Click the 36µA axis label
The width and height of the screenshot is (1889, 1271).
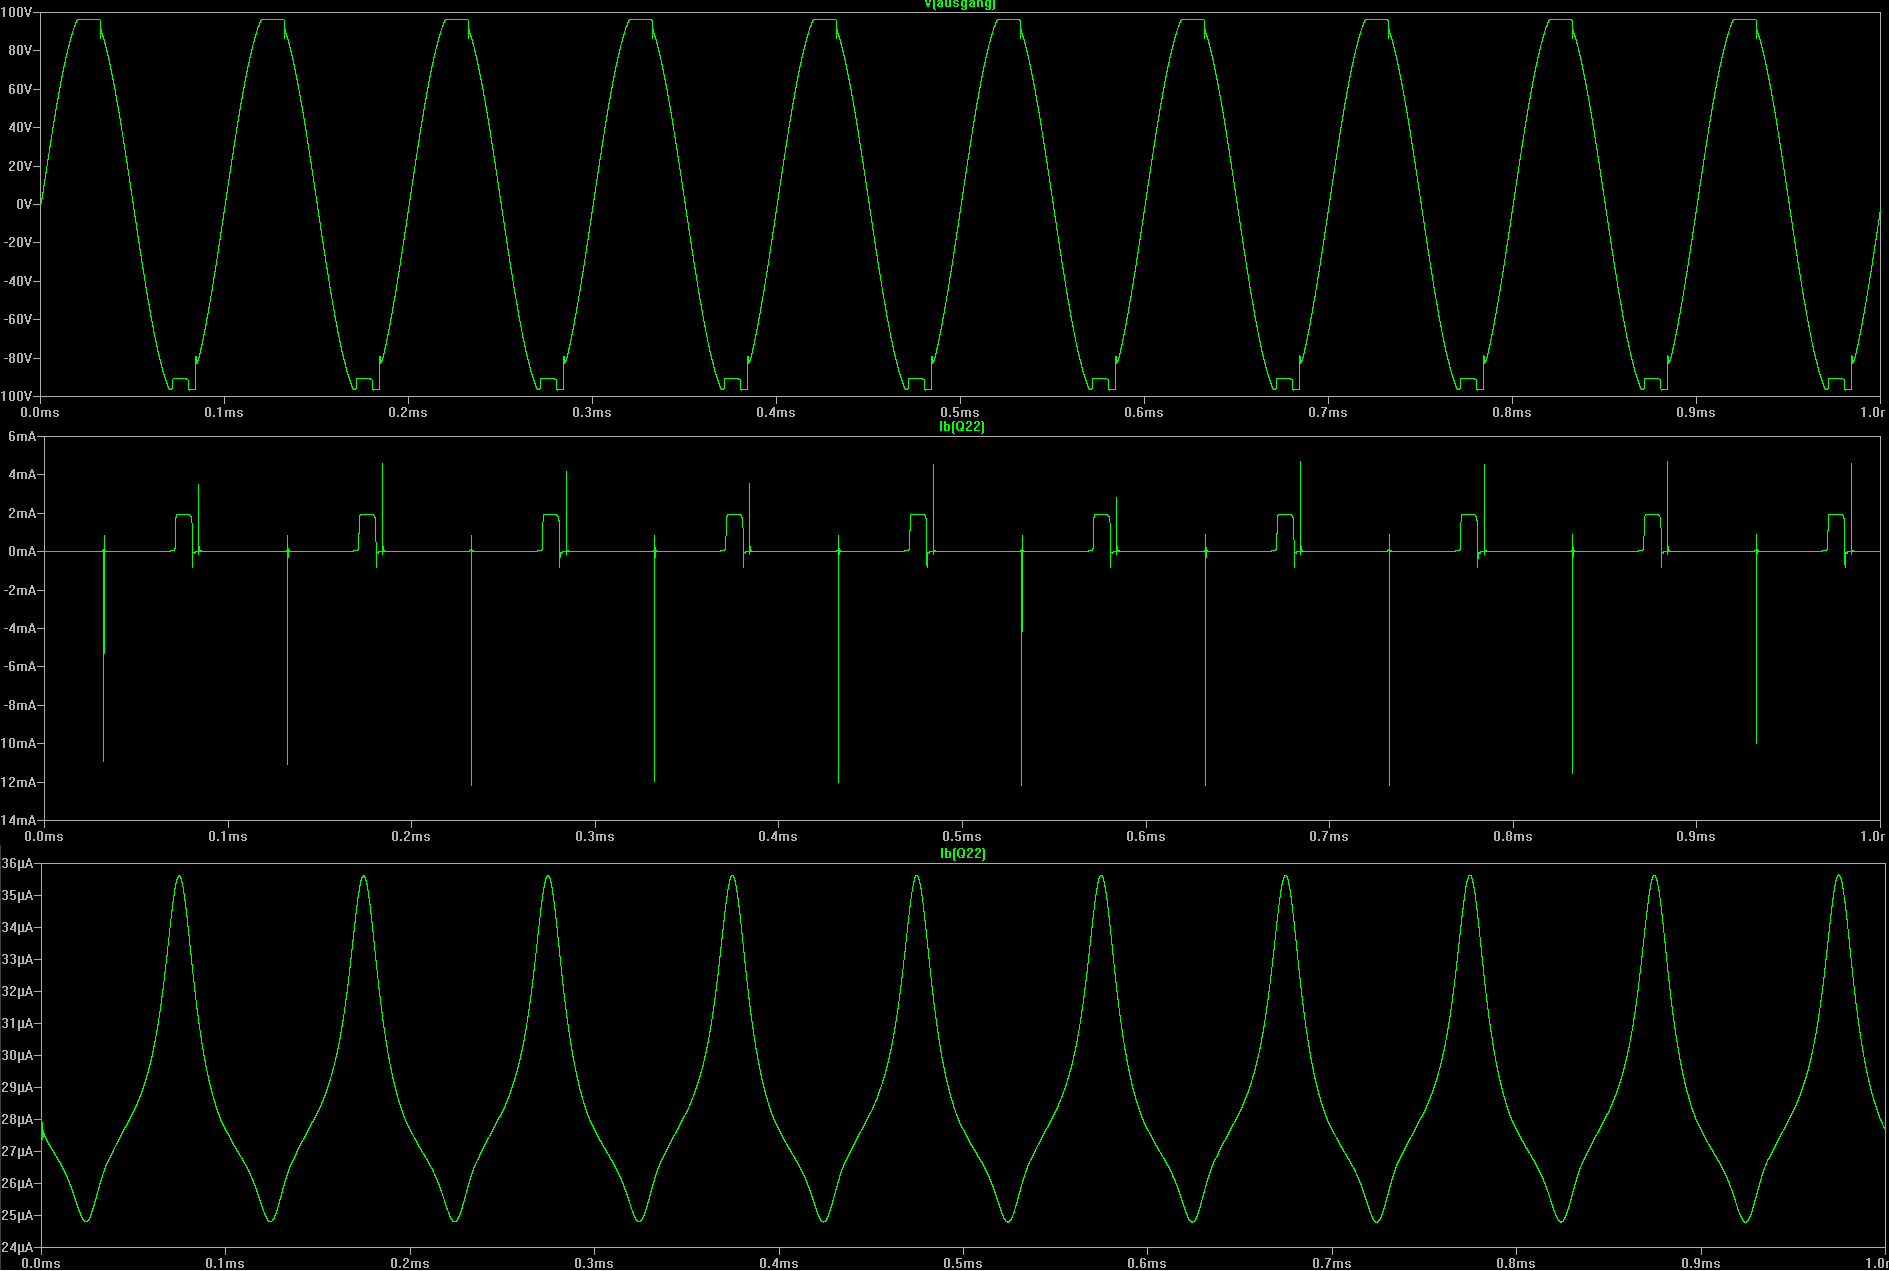tap(17, 863)
